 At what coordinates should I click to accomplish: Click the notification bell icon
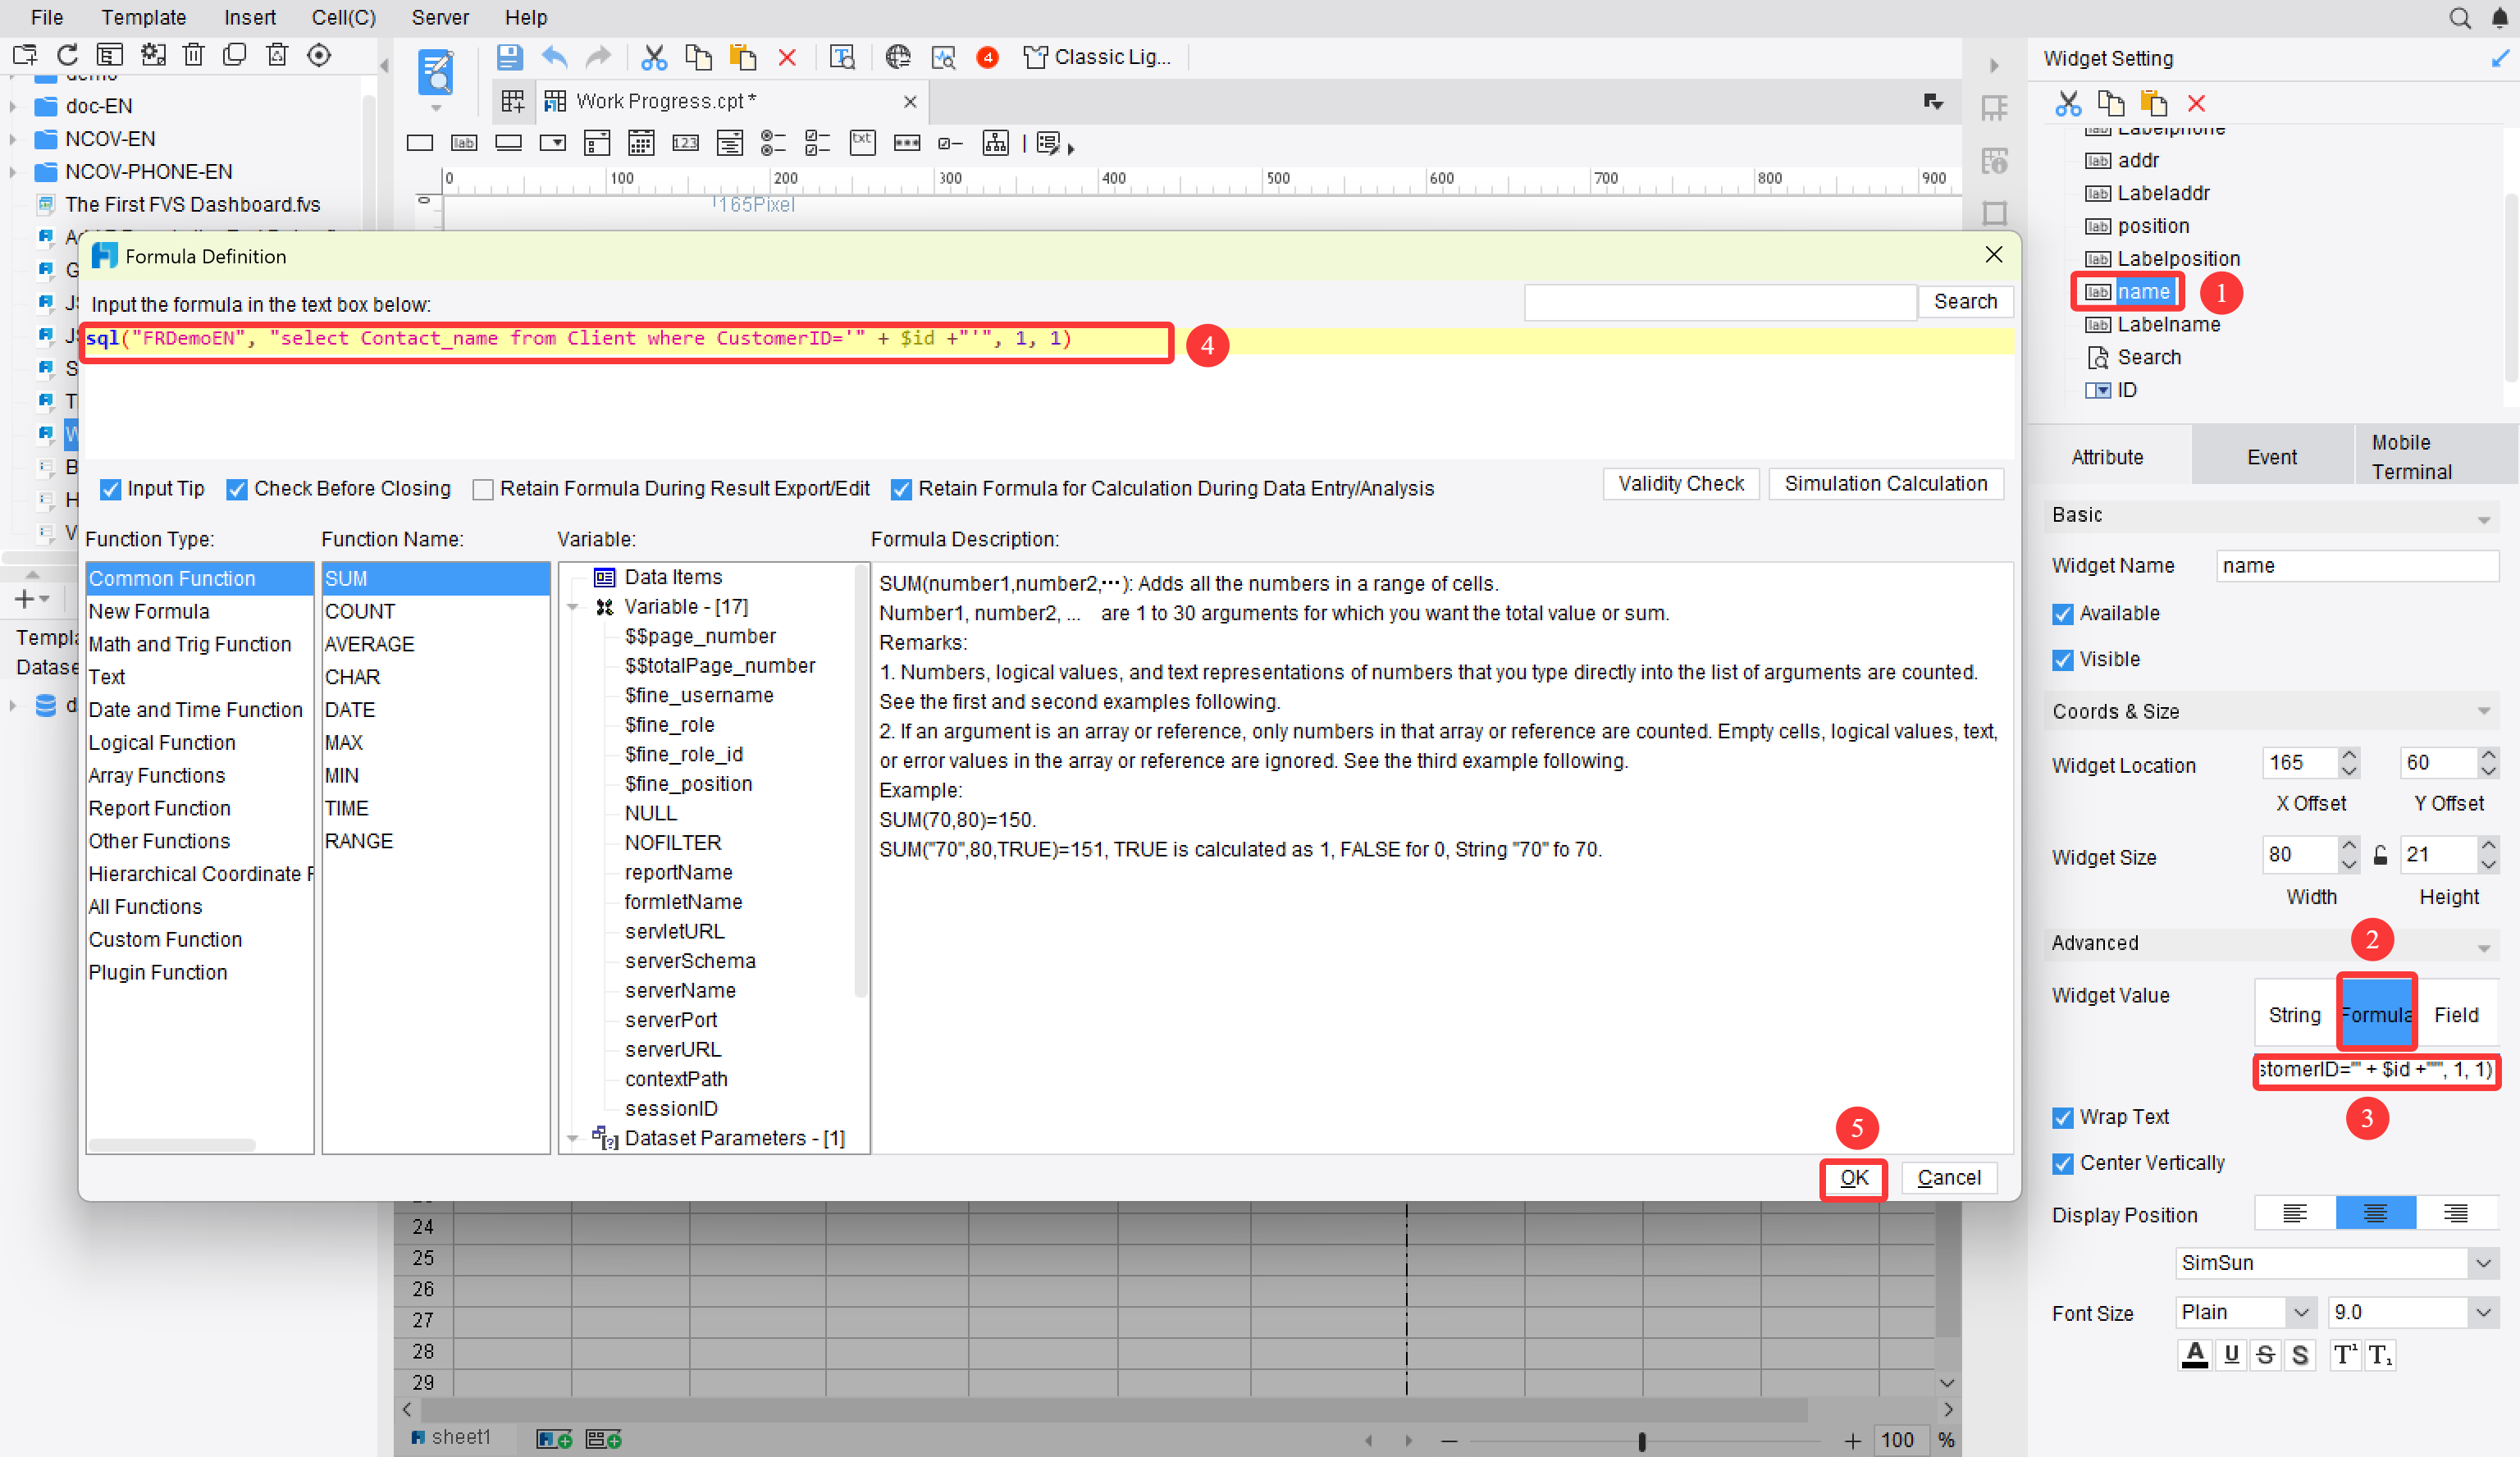2499,18
